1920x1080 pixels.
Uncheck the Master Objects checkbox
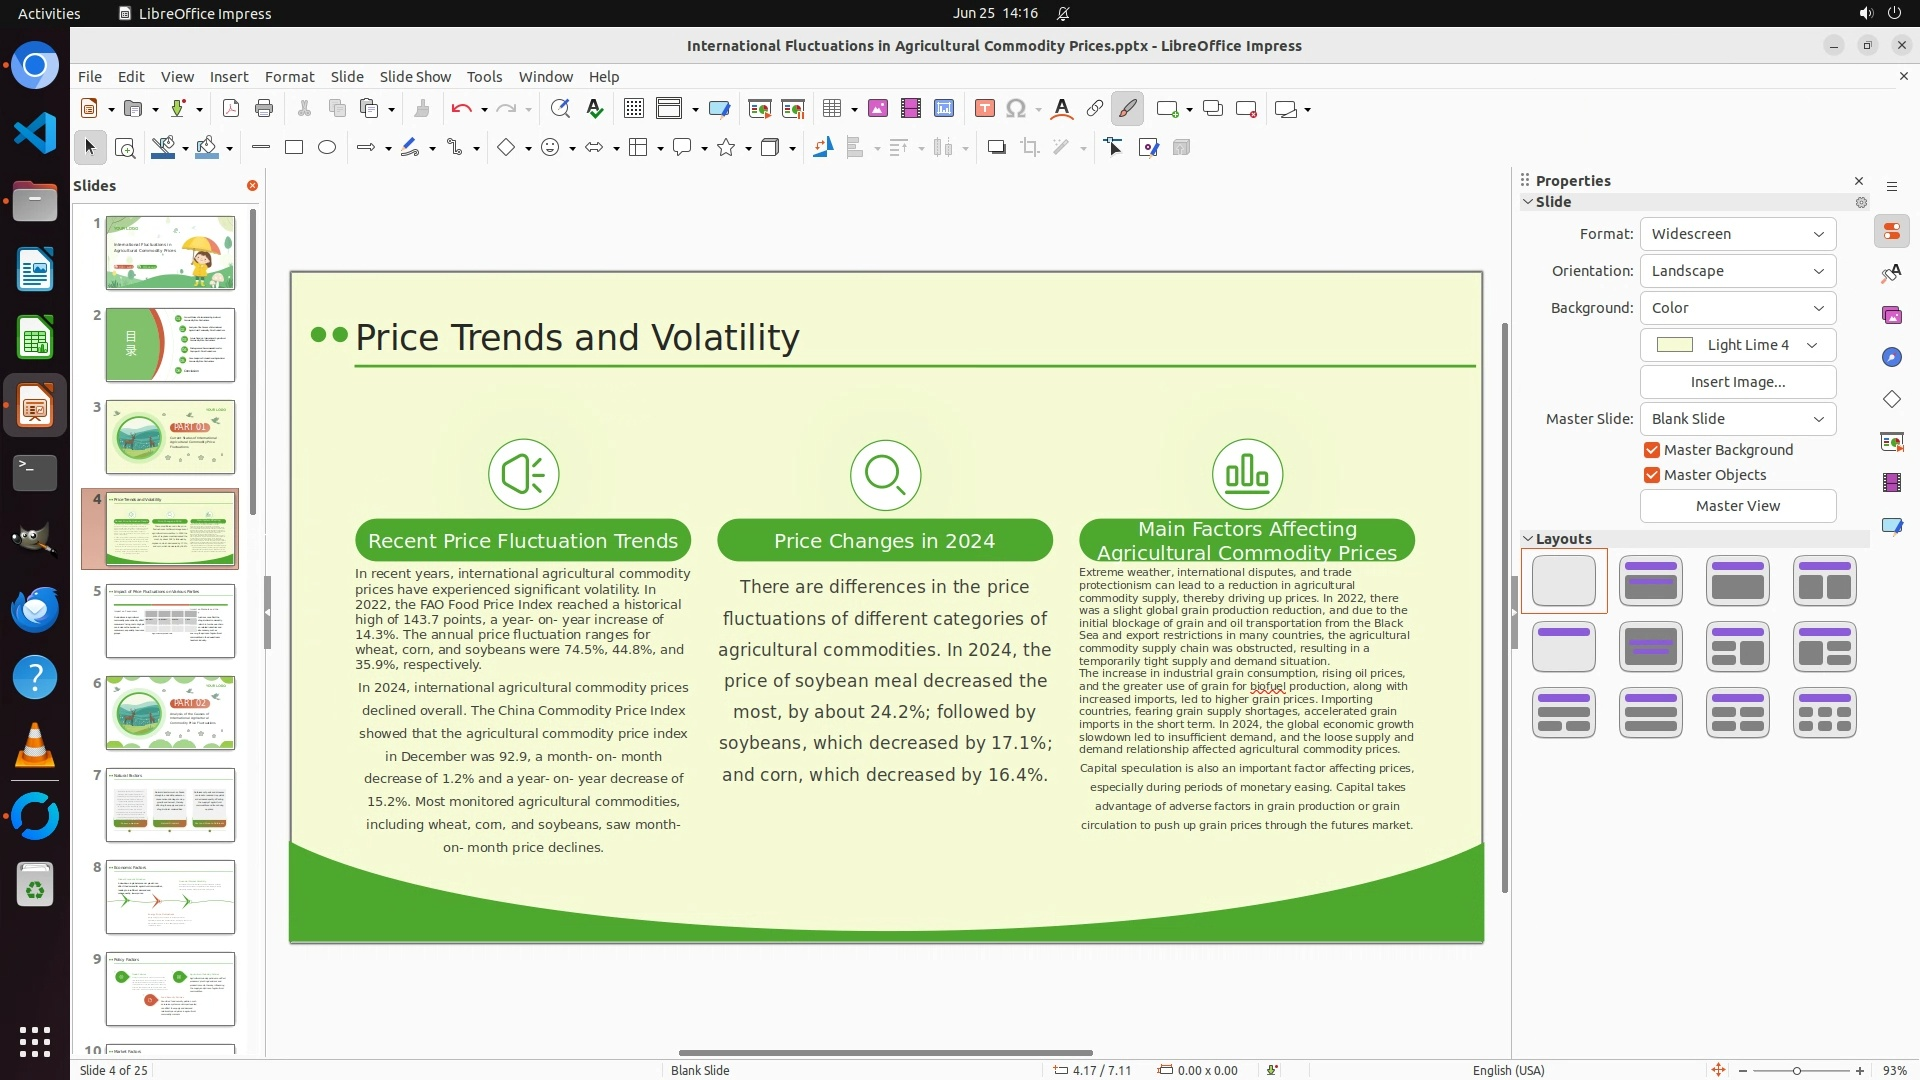coord(1652,475)
